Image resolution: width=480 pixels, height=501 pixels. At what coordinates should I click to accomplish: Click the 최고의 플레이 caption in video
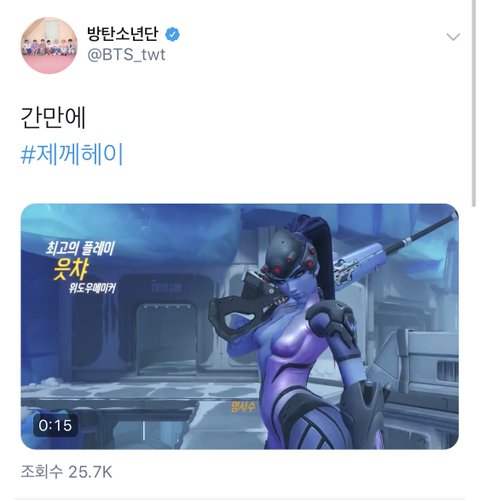tap(80, 249)
